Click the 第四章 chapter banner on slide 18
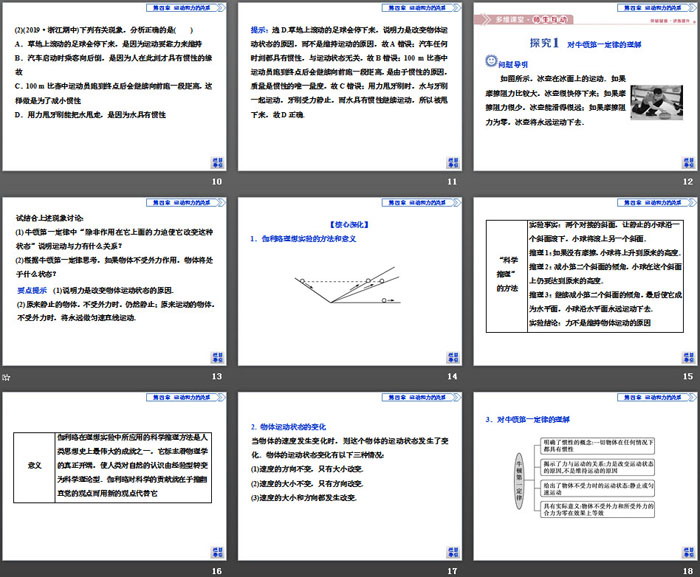The image size is (700, 577). 657,397
